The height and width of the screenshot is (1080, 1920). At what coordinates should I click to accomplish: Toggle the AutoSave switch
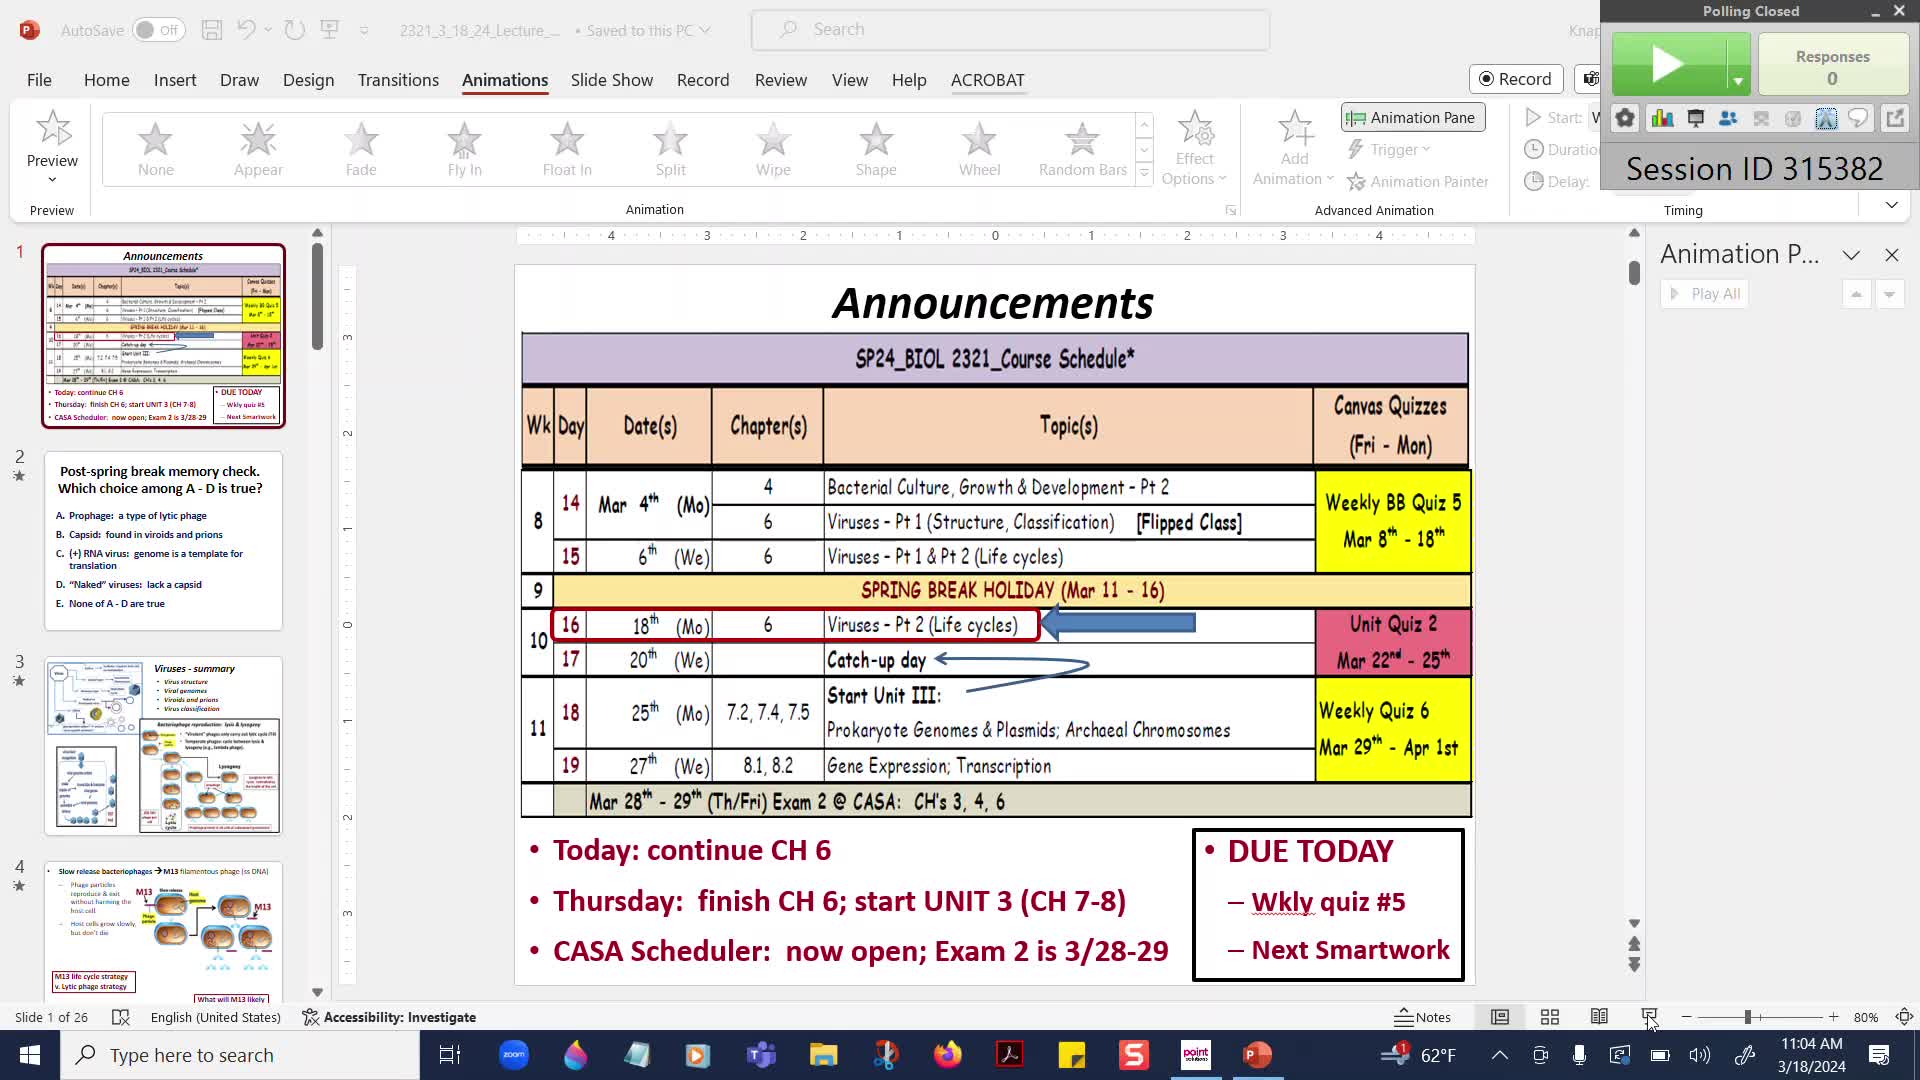158,30
